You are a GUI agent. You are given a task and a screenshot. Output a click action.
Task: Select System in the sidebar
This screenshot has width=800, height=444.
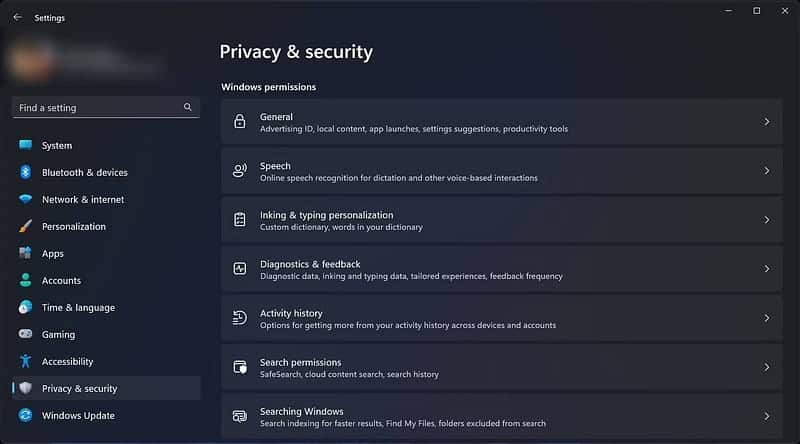(x=106, y=145)
